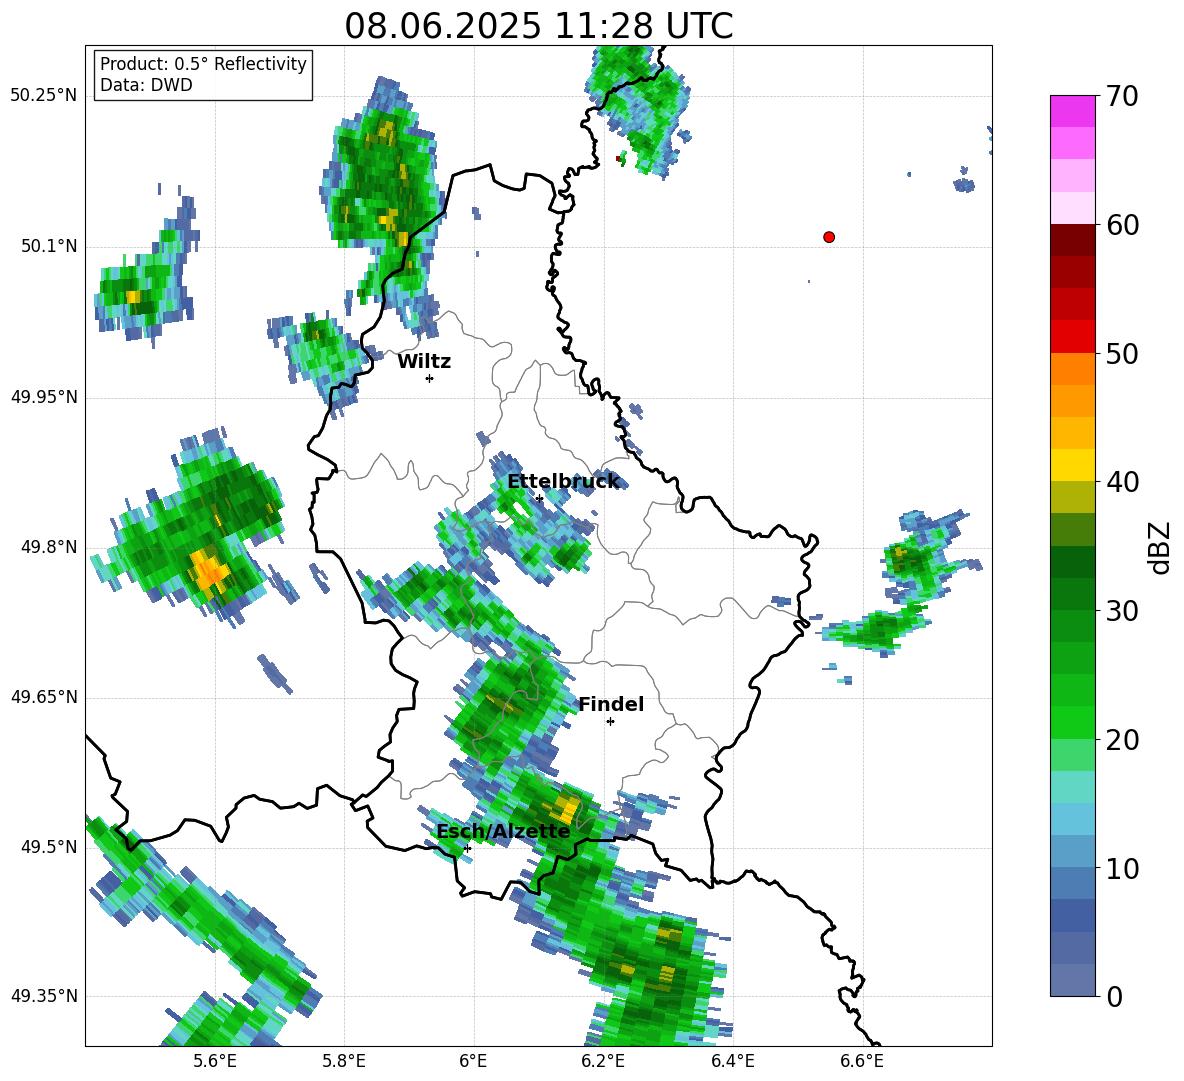
Task: Click the colorbar value 10
Action: tap(1123, 868)
